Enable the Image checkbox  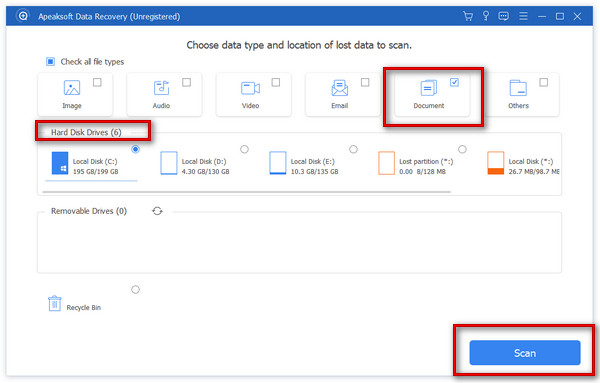(x=97, y=82)
